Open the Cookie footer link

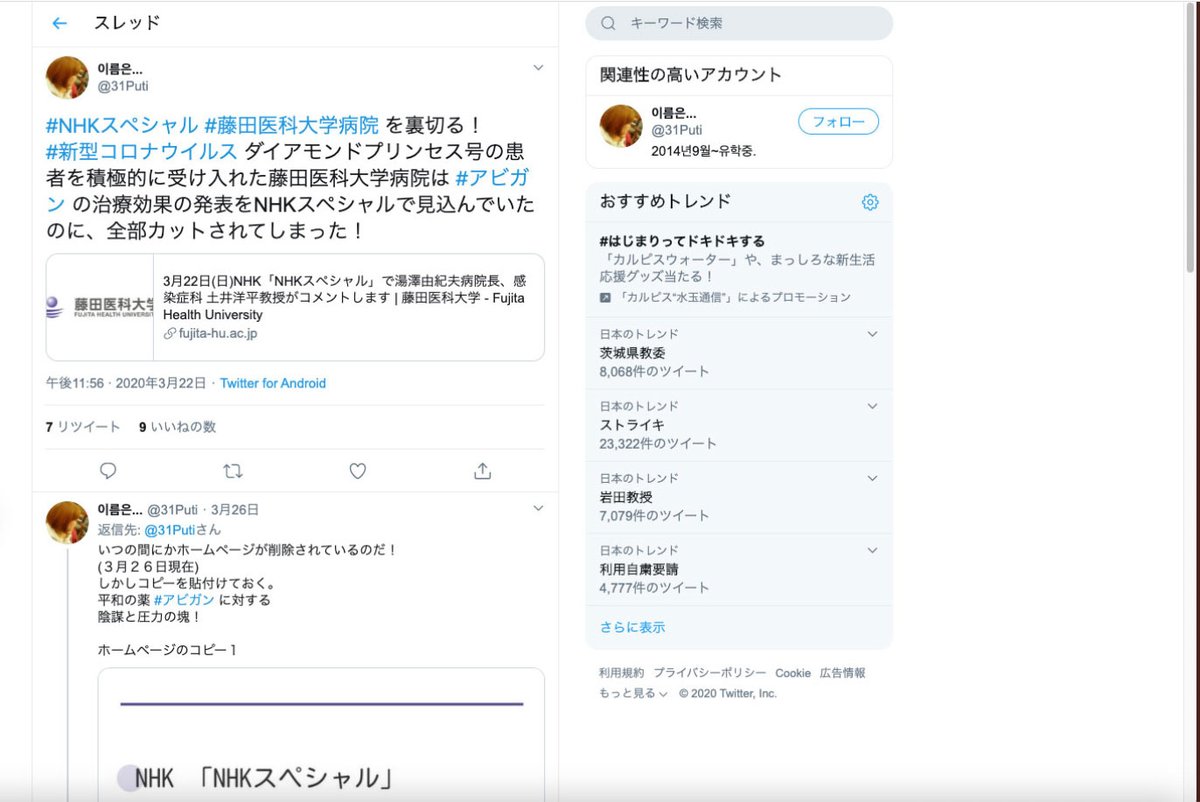793,673
